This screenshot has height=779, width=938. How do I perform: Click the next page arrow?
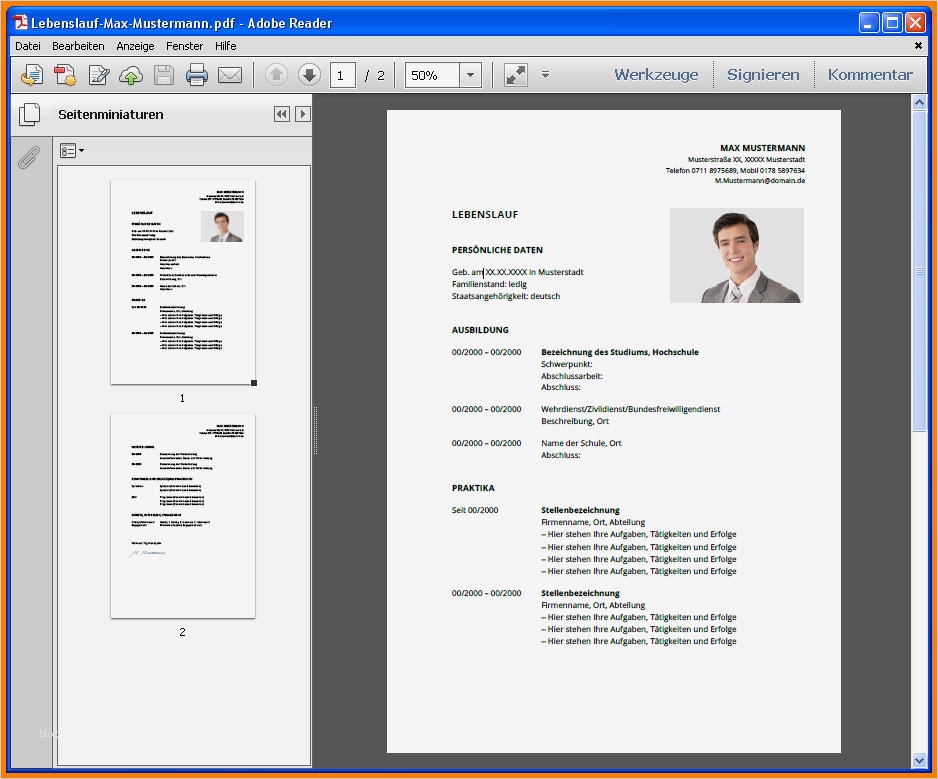(309, 74)
